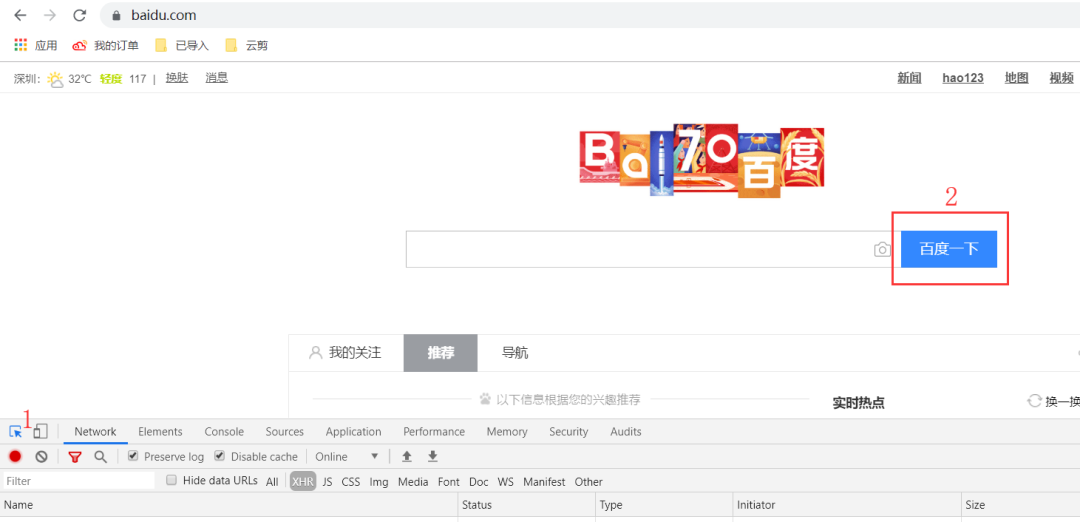
Task: Select the XHR request type filter
Action: pyautogui.click(x=302, y=481)
